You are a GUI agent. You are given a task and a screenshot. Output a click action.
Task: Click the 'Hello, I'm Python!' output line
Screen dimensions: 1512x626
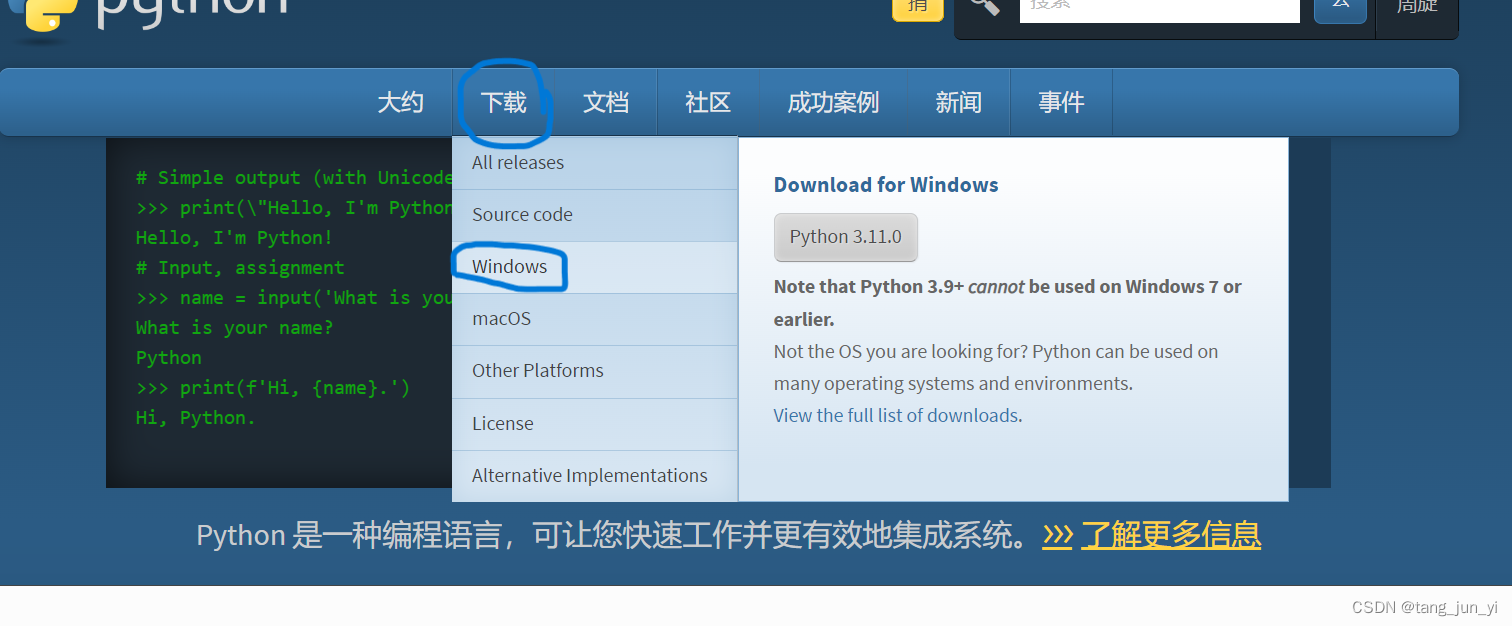click(235, 238)
